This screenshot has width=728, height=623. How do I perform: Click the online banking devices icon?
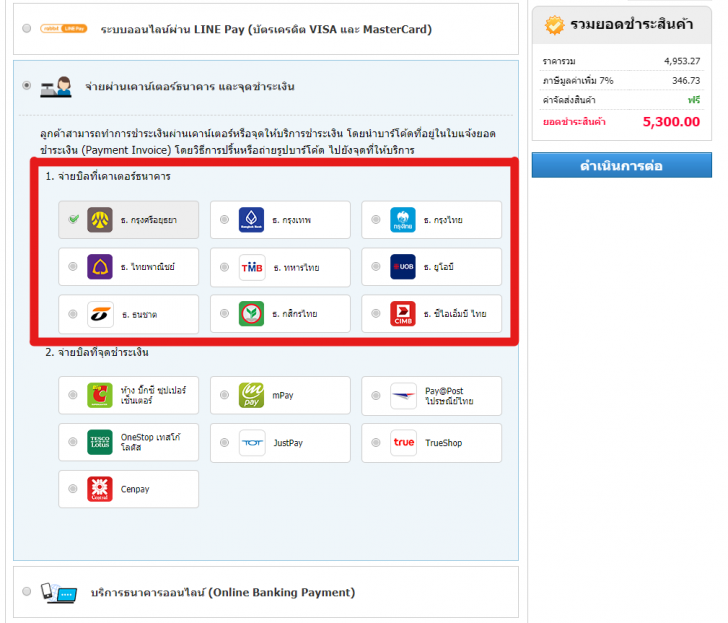click(x=59, y=592)
